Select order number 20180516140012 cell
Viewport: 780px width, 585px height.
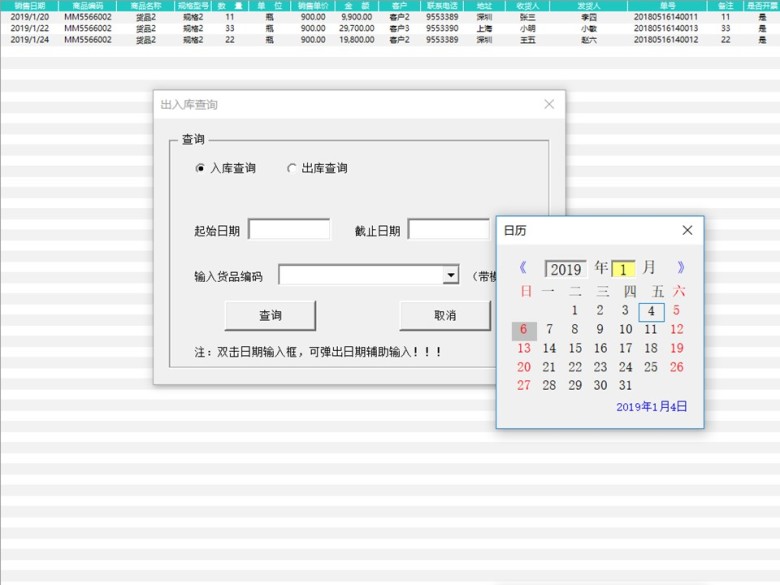tap(666, 40)
